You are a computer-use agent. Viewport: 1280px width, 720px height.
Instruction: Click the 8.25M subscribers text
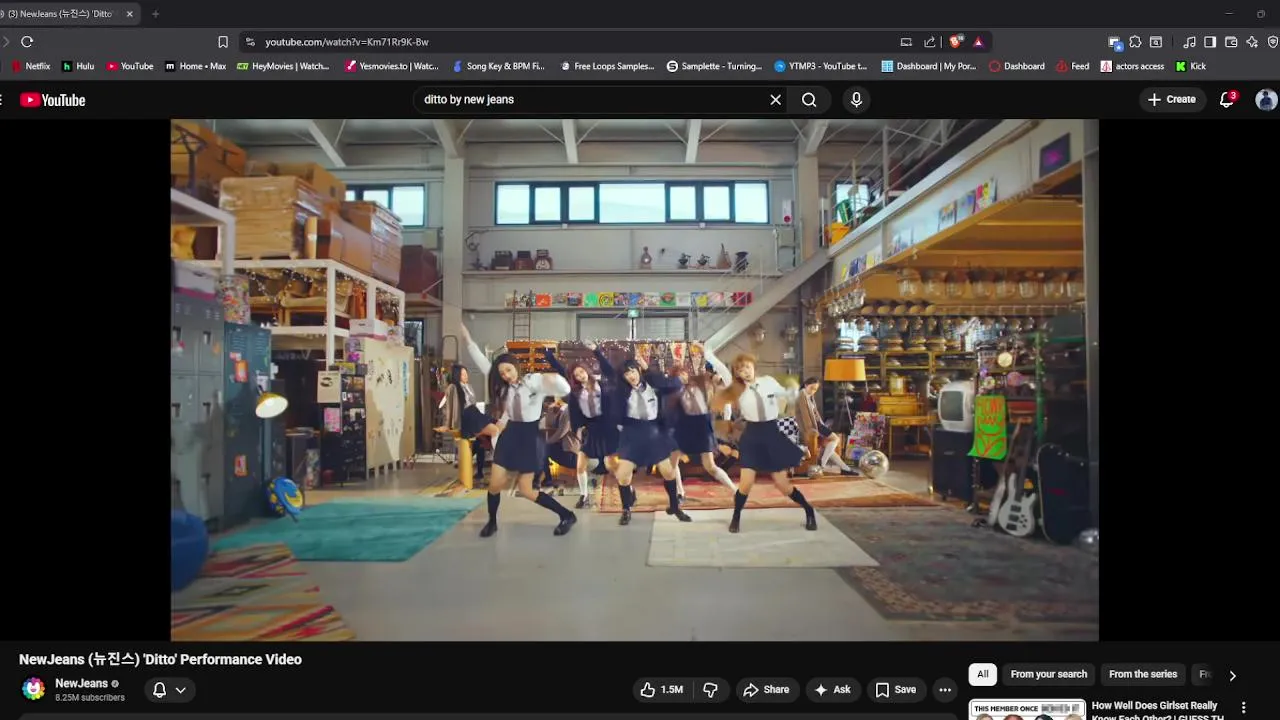tap(90, 698)
